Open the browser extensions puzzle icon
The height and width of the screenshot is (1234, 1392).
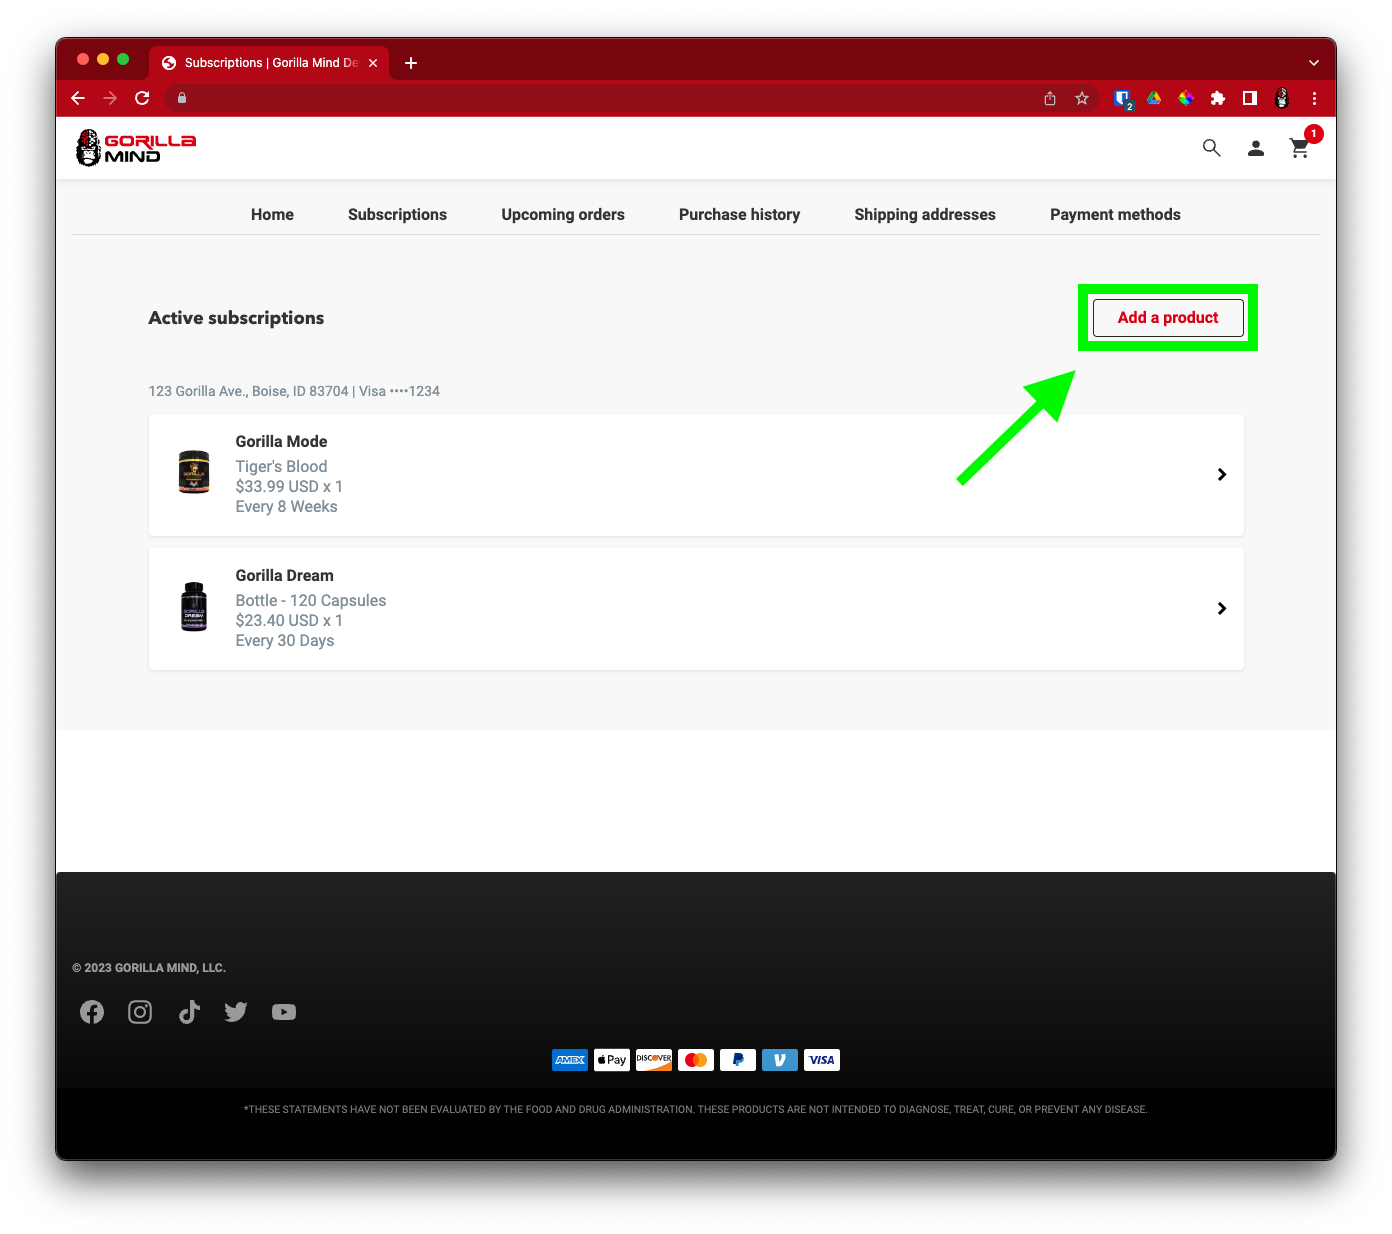coord(1218,98)
